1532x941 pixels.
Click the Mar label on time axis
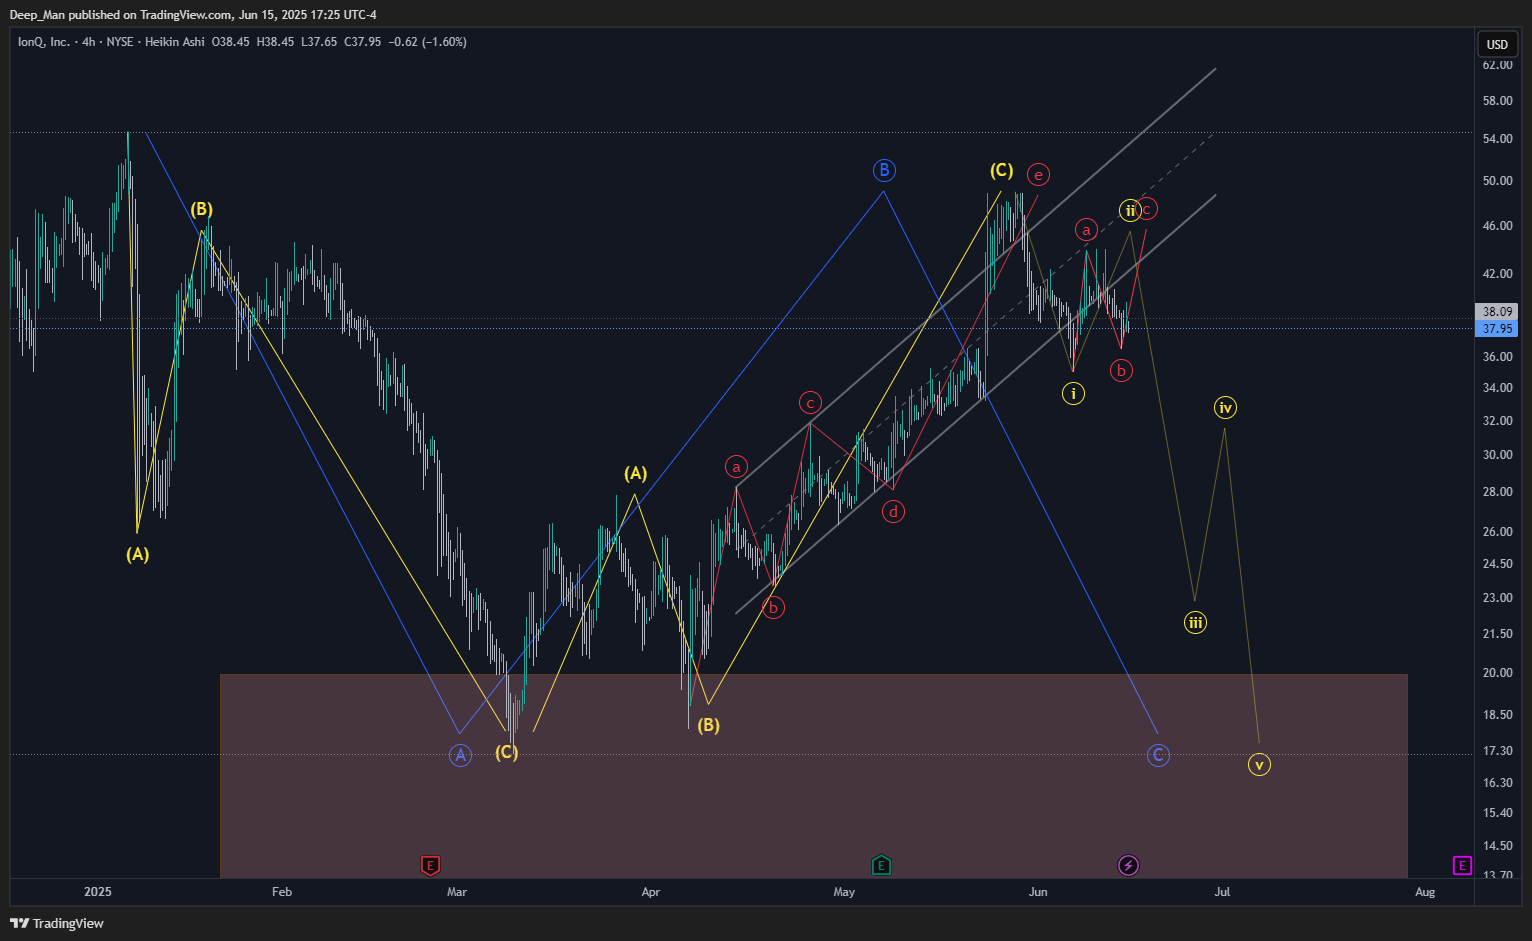[x=457, y=892]
